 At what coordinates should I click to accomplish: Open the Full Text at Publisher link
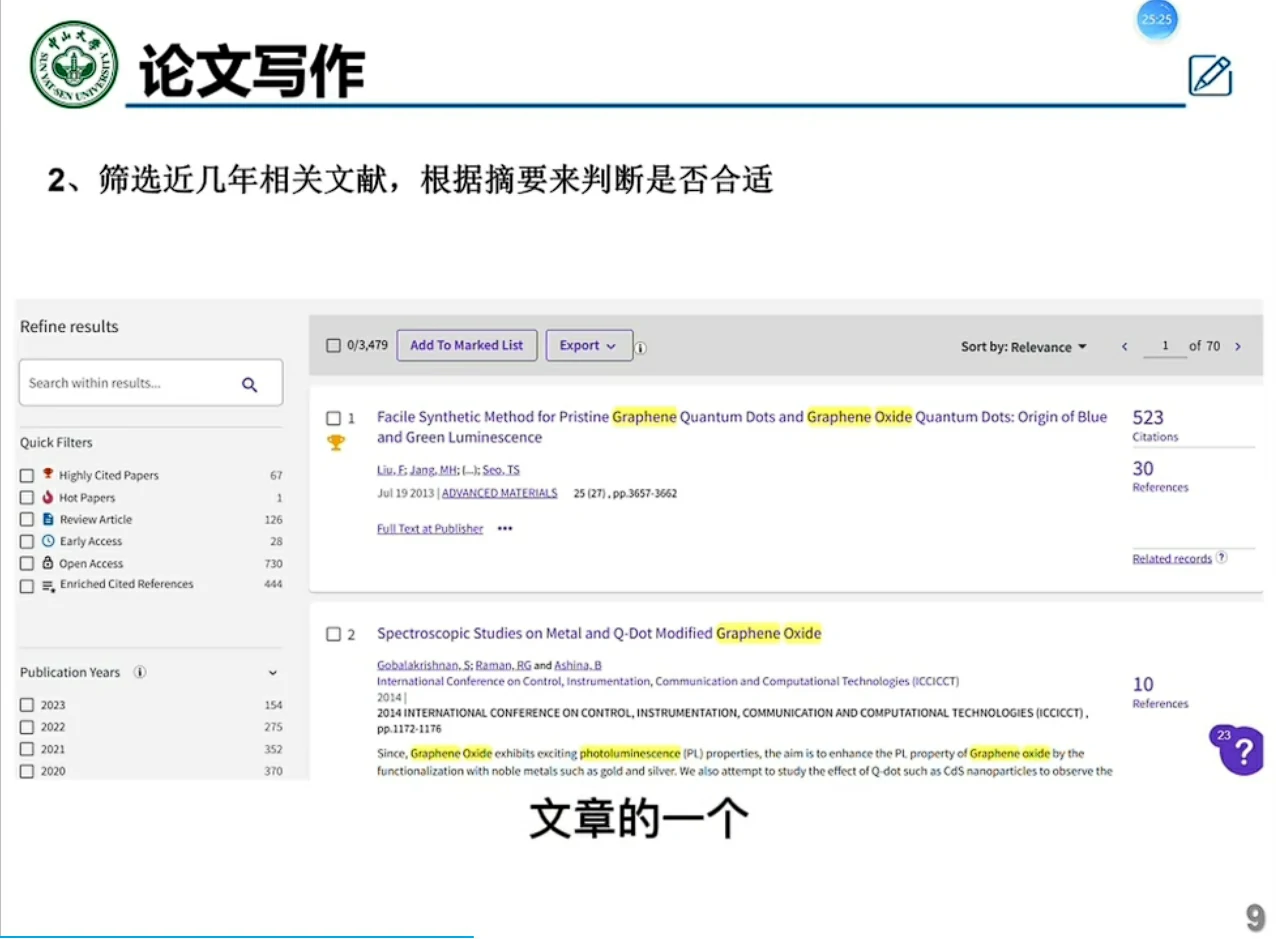[x=429, y=529]
